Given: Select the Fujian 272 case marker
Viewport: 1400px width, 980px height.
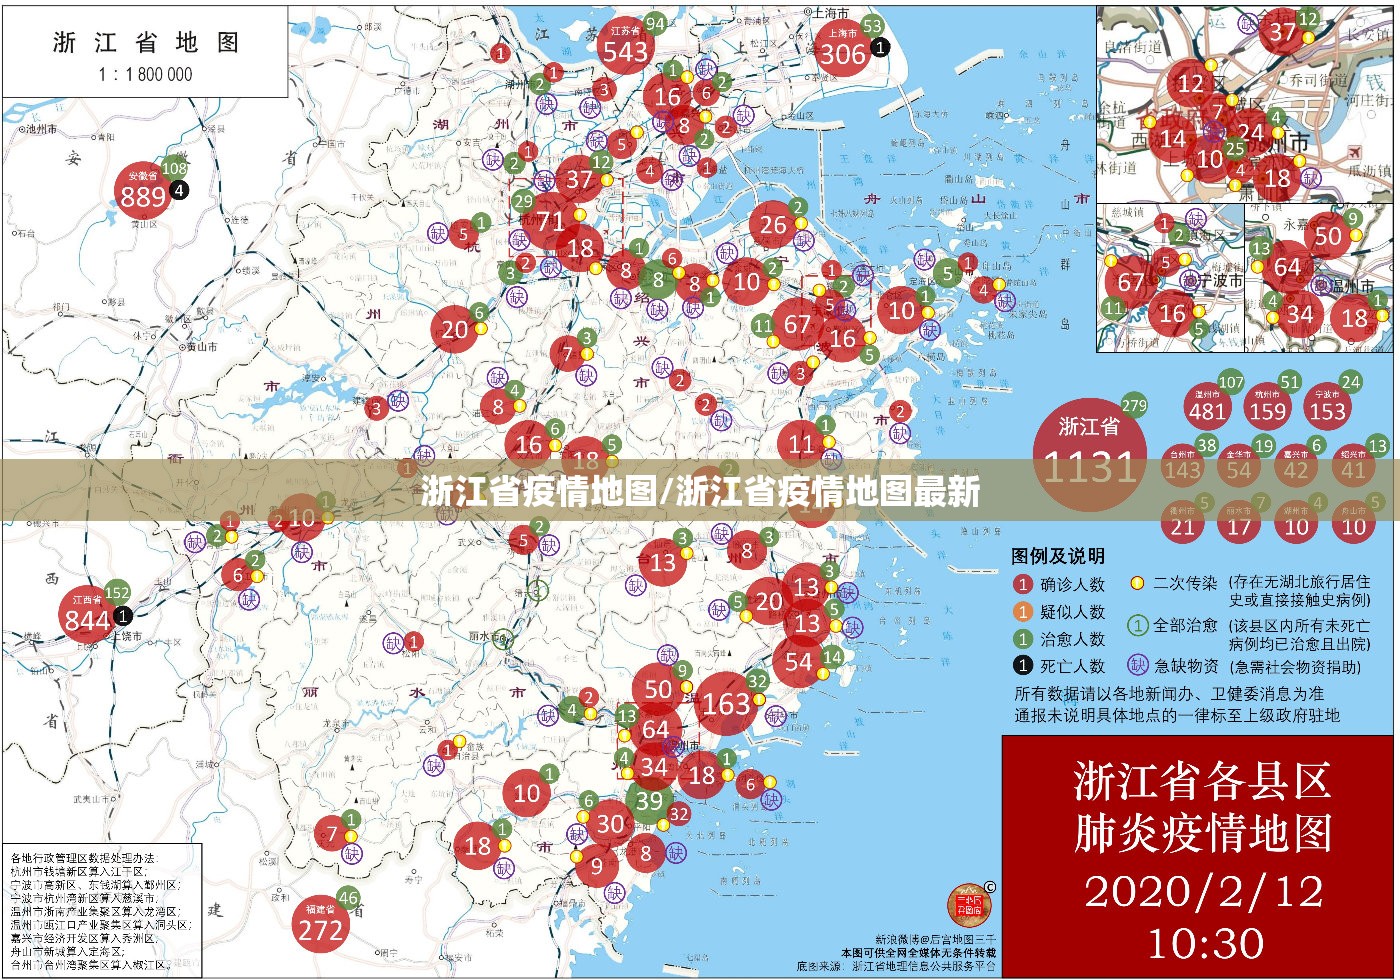Looking at the screenshot, I should tap(320, 924).
